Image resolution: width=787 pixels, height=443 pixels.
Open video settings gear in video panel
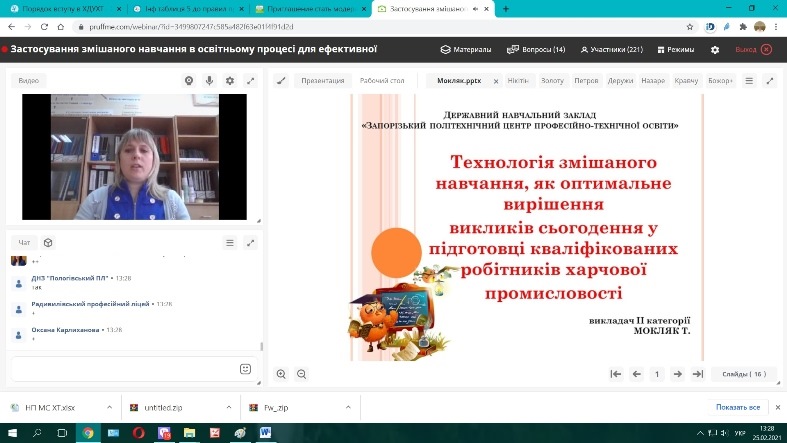pos(230,80)
